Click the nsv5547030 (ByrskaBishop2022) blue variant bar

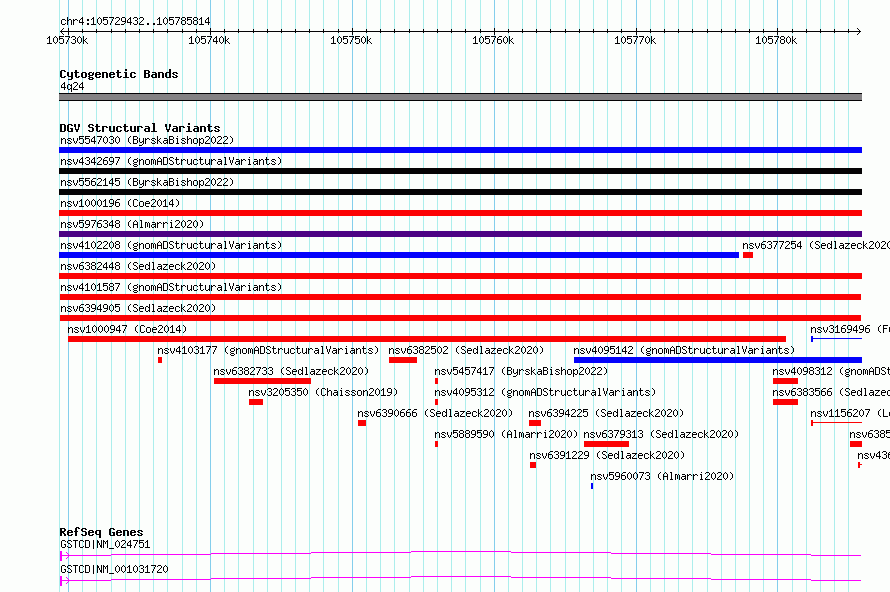click(x=460, y=150)
